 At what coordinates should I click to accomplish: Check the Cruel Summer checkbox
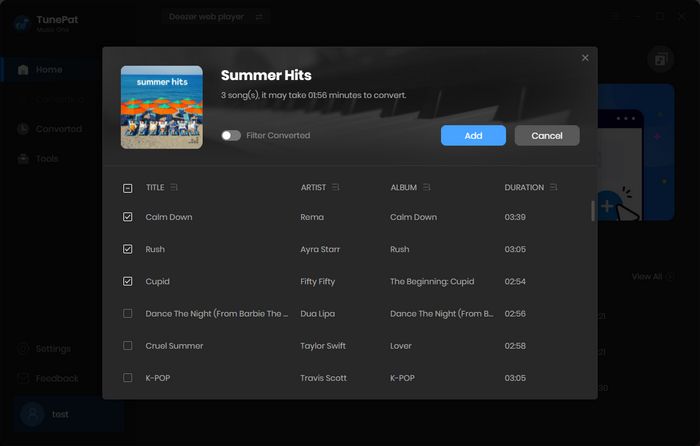point(127,346)
